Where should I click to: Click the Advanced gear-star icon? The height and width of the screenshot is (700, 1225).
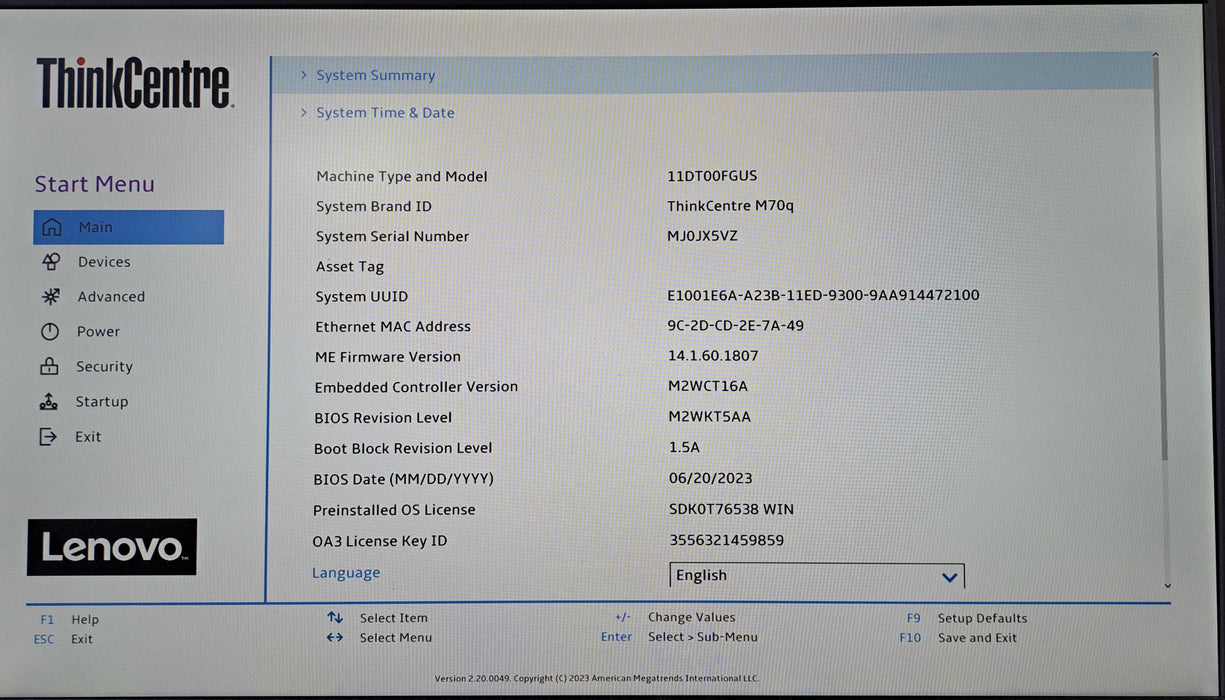(x=51, y=297)
